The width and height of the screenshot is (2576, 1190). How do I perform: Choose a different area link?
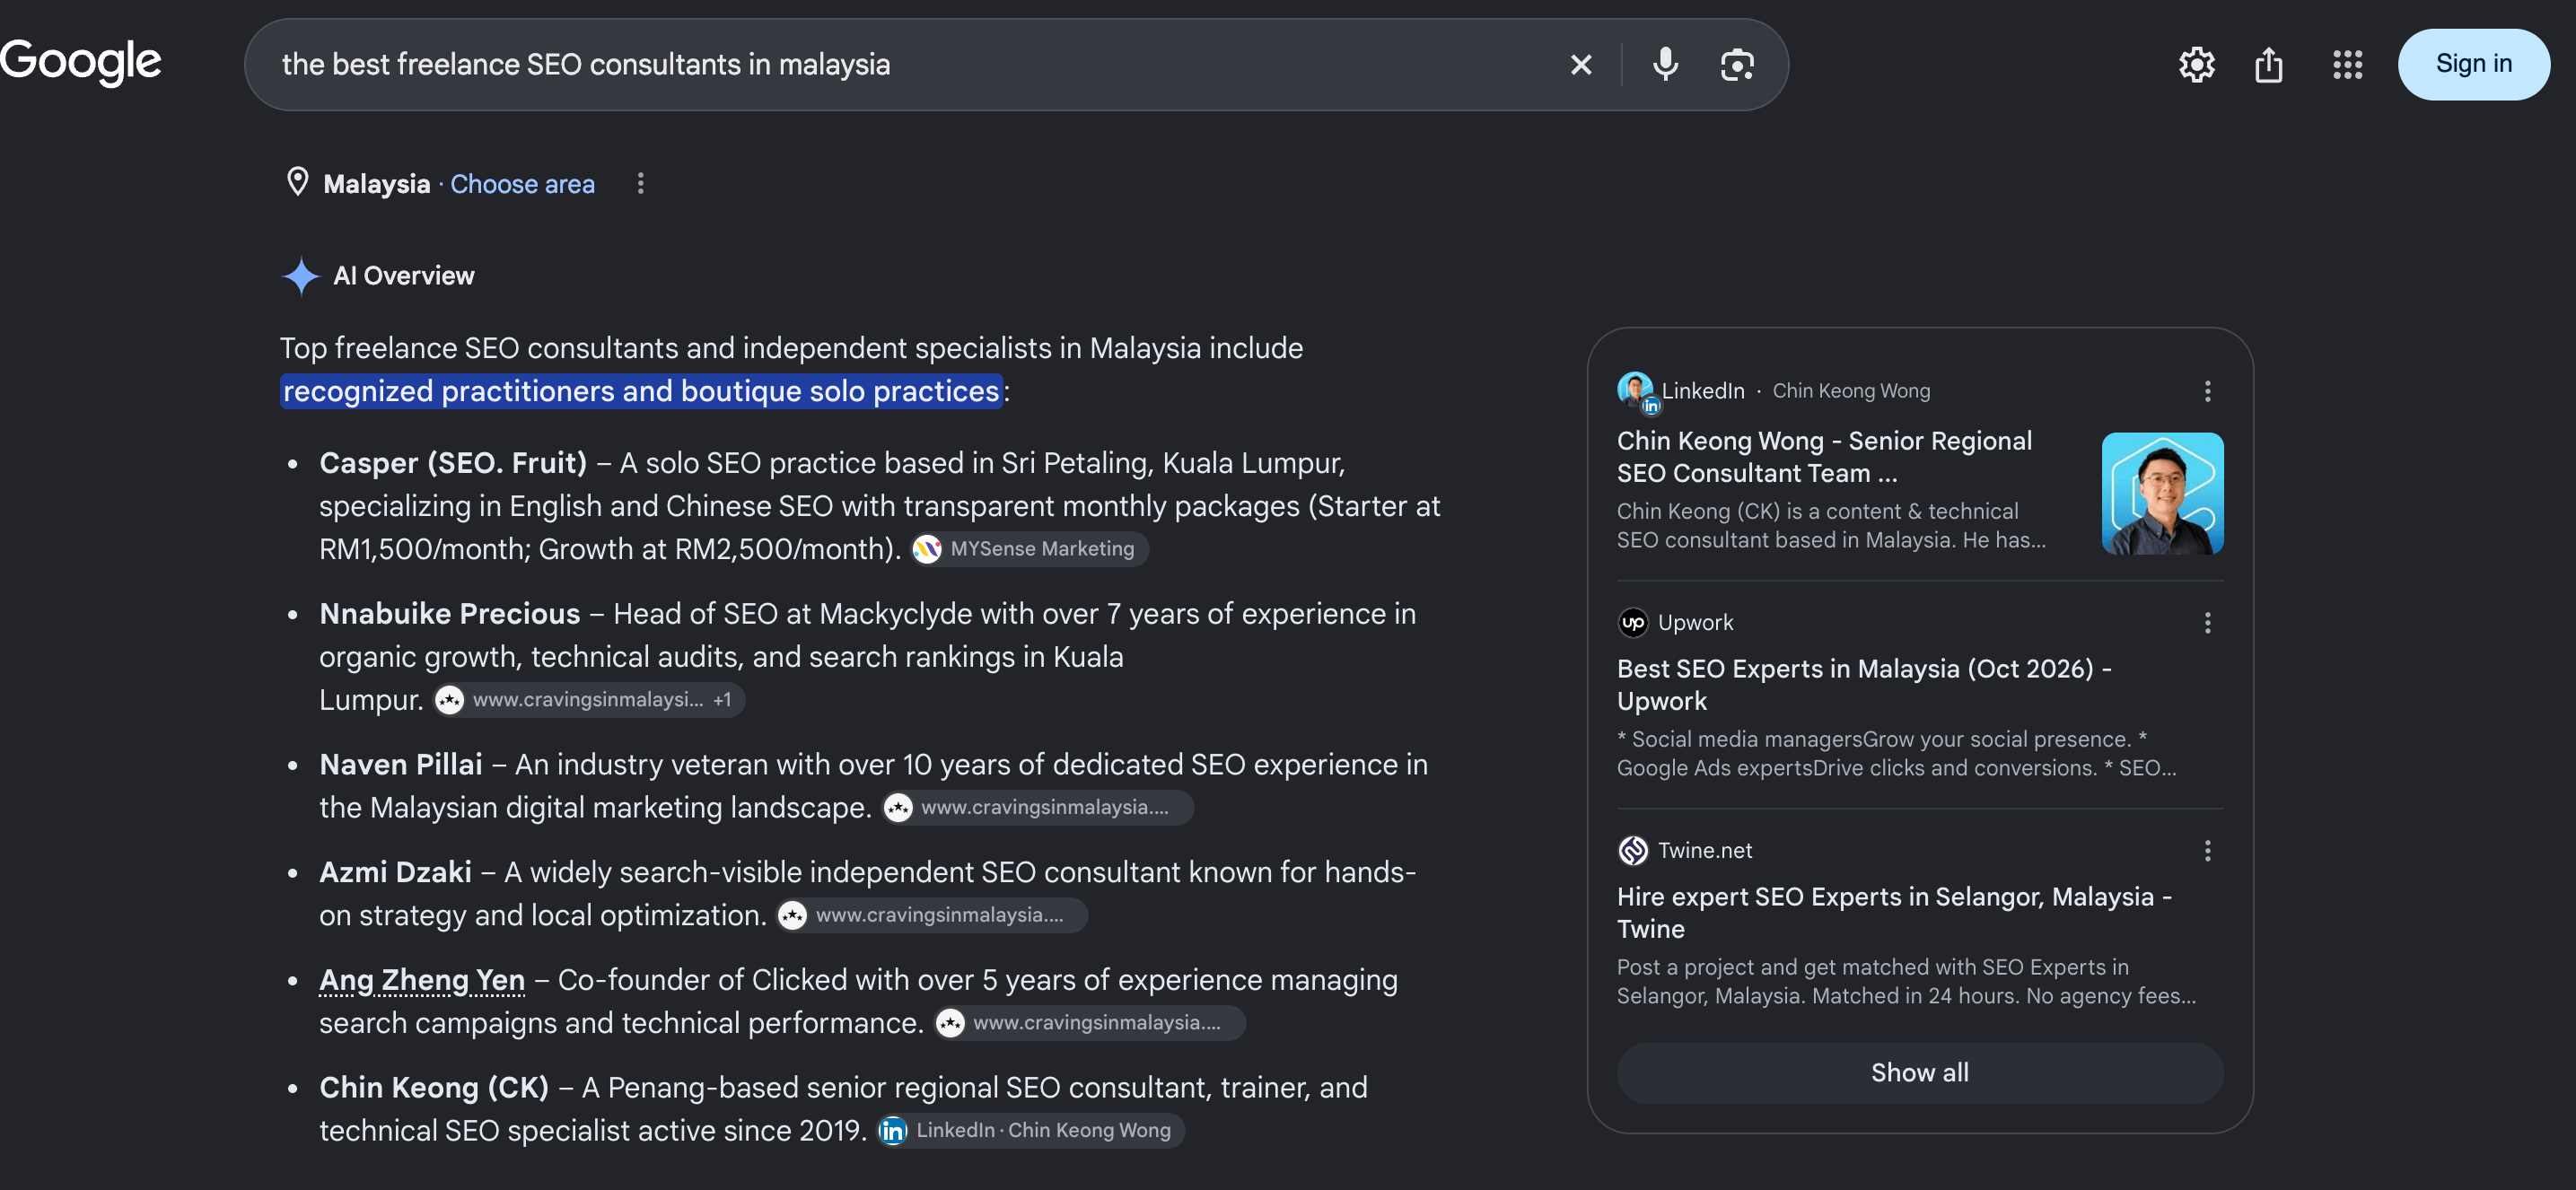pyautogui.click(x=522, y=184)
